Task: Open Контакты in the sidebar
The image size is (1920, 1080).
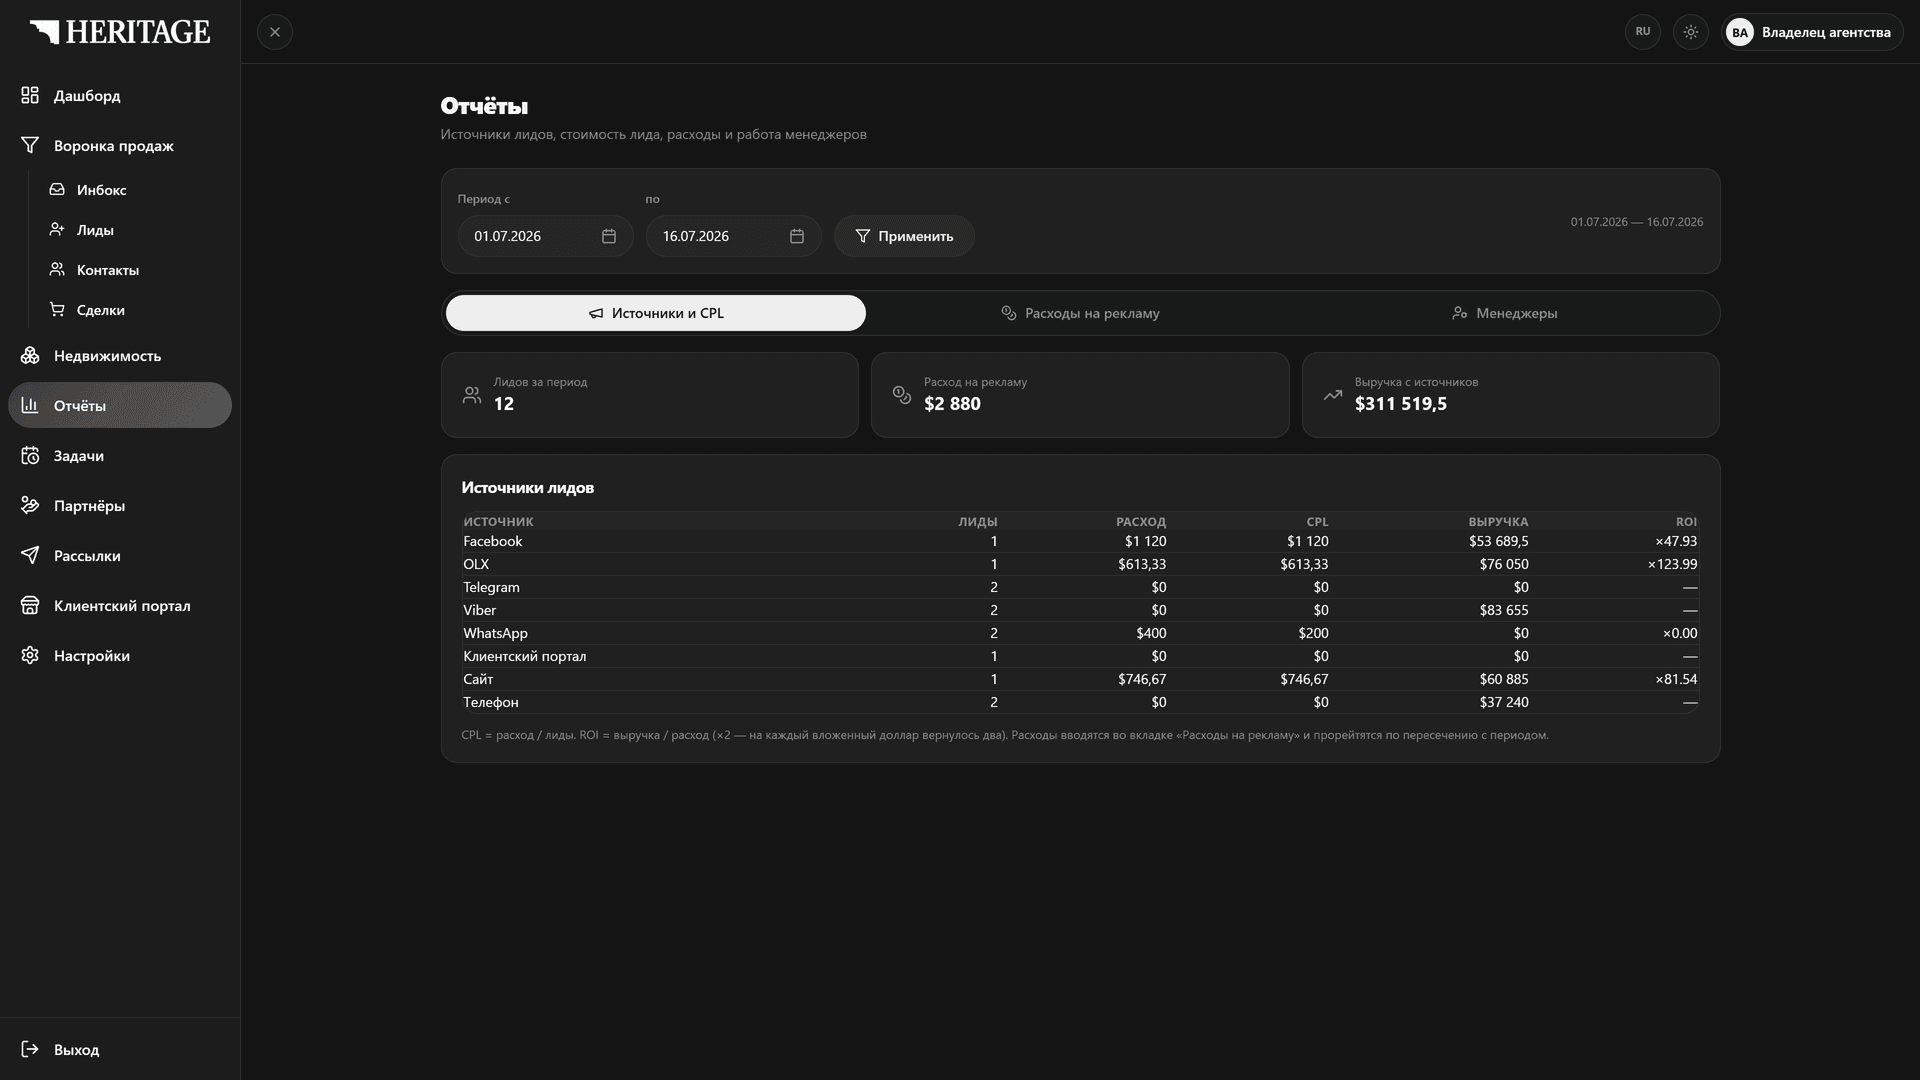Action: click(134, 270)
